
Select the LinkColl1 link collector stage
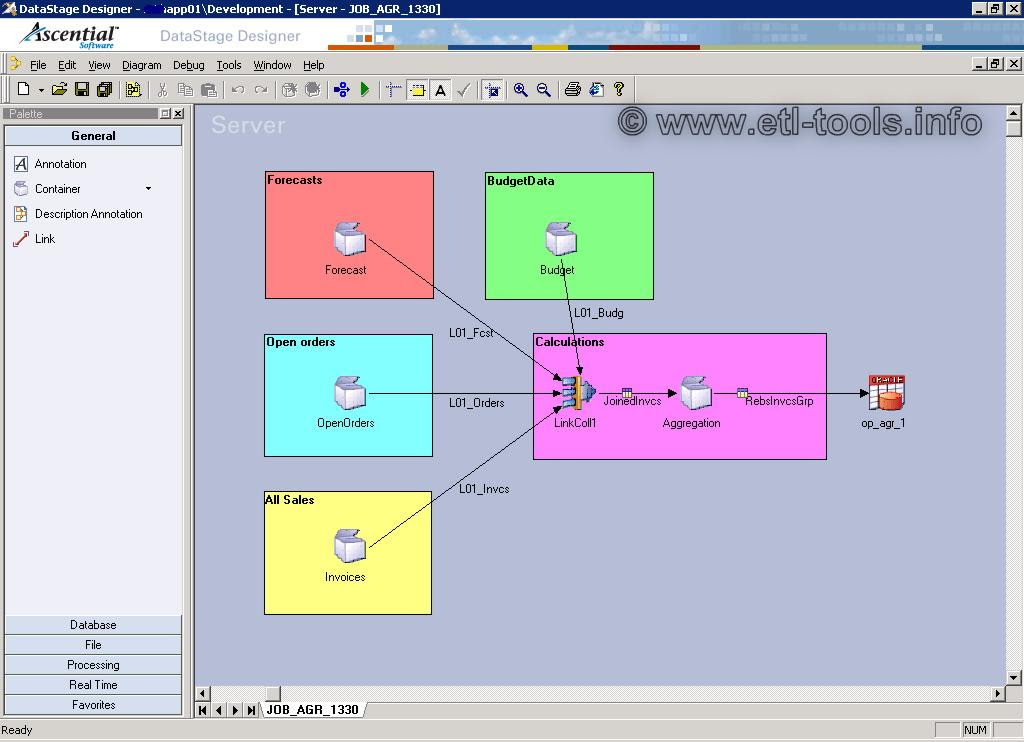point(578,393)
